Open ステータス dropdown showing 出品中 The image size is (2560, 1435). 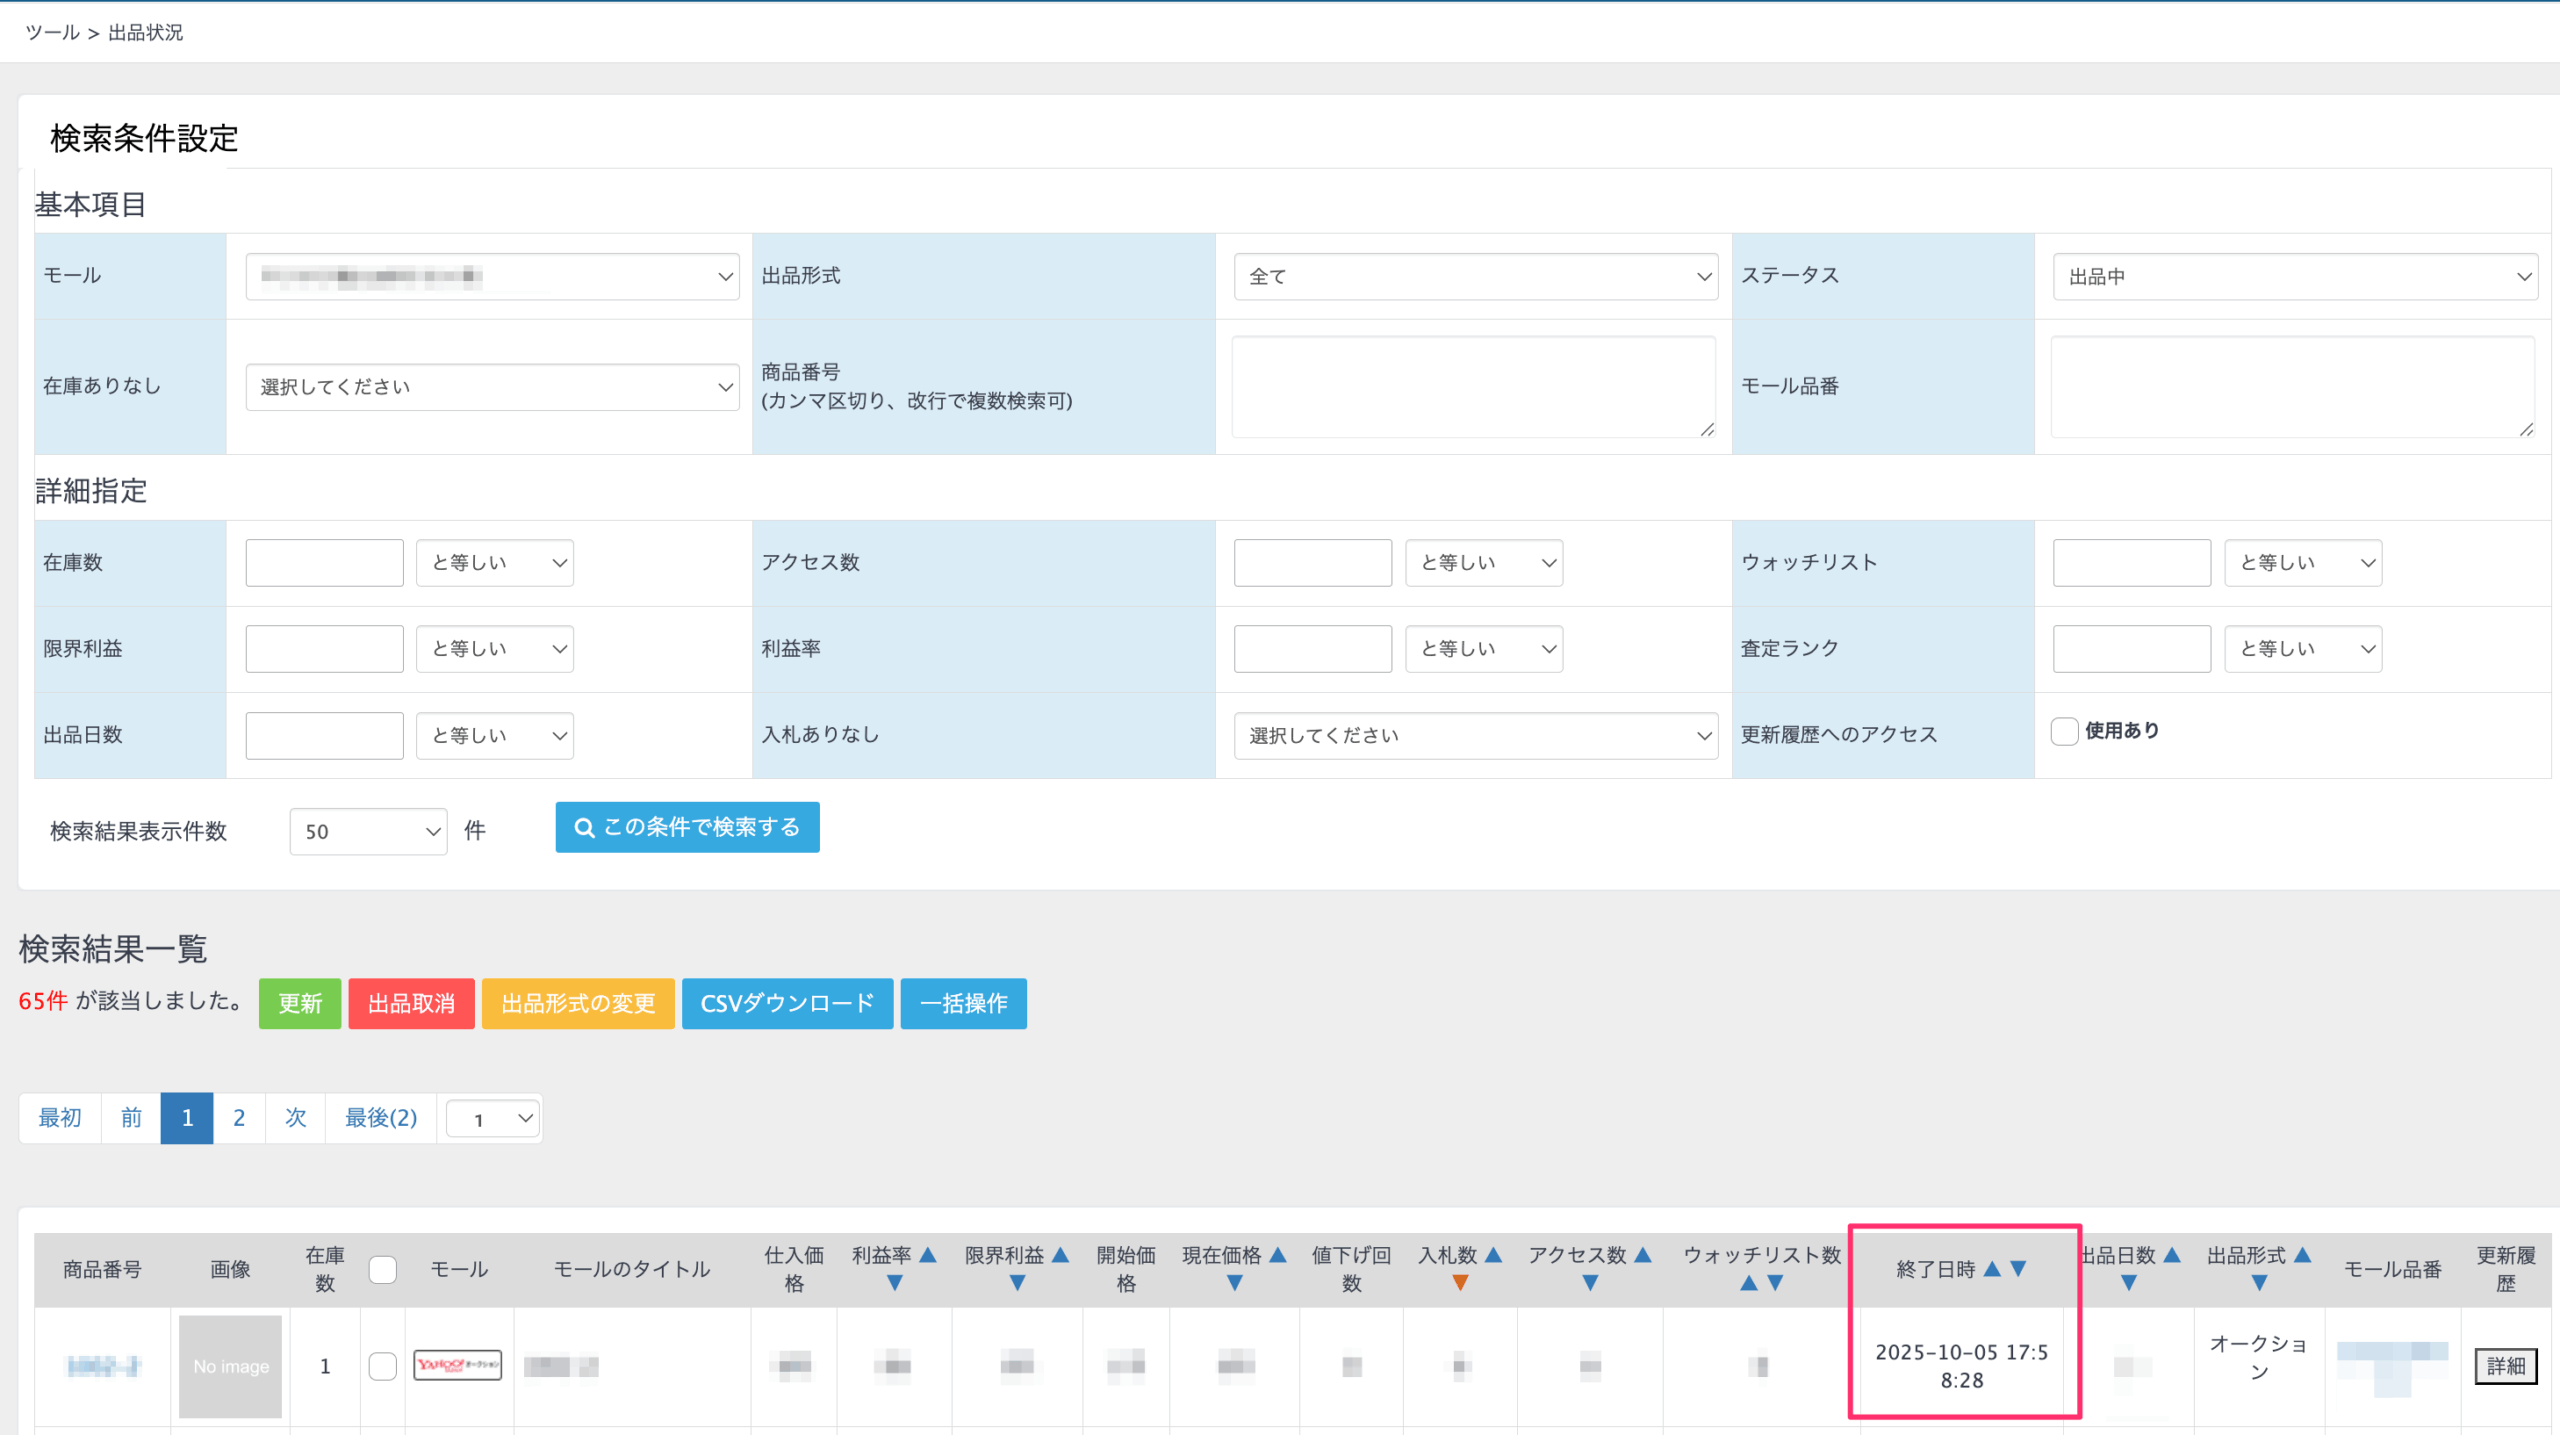[x=2295, y=277]
